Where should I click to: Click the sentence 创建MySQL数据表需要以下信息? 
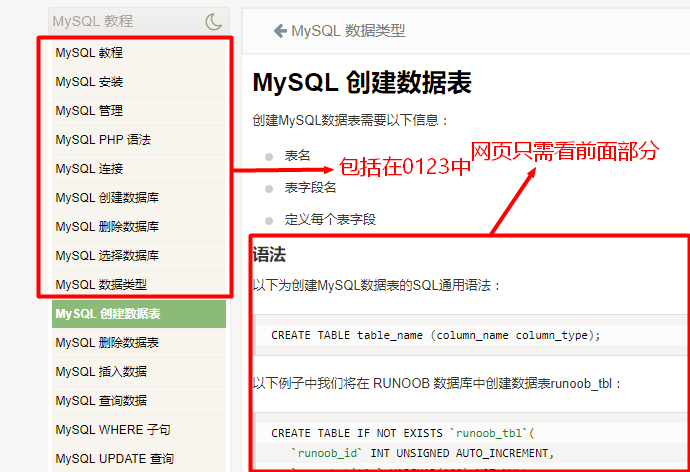tap(350, 121)
